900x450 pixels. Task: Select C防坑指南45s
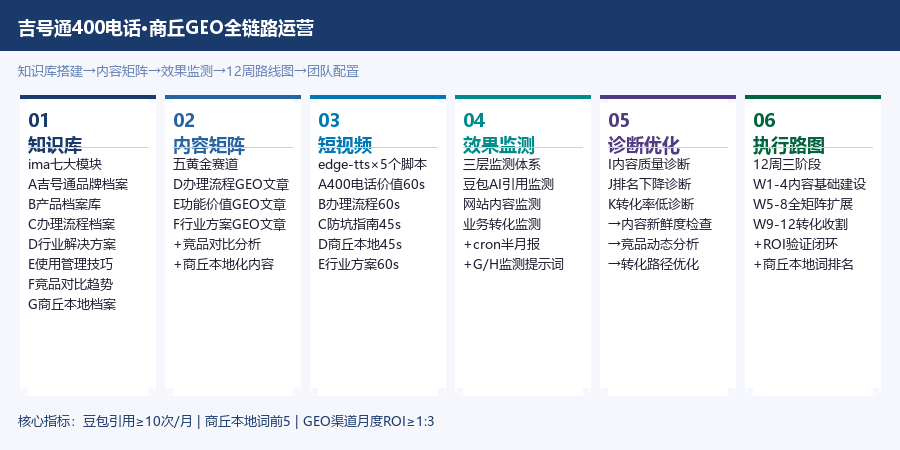(360, 224)
